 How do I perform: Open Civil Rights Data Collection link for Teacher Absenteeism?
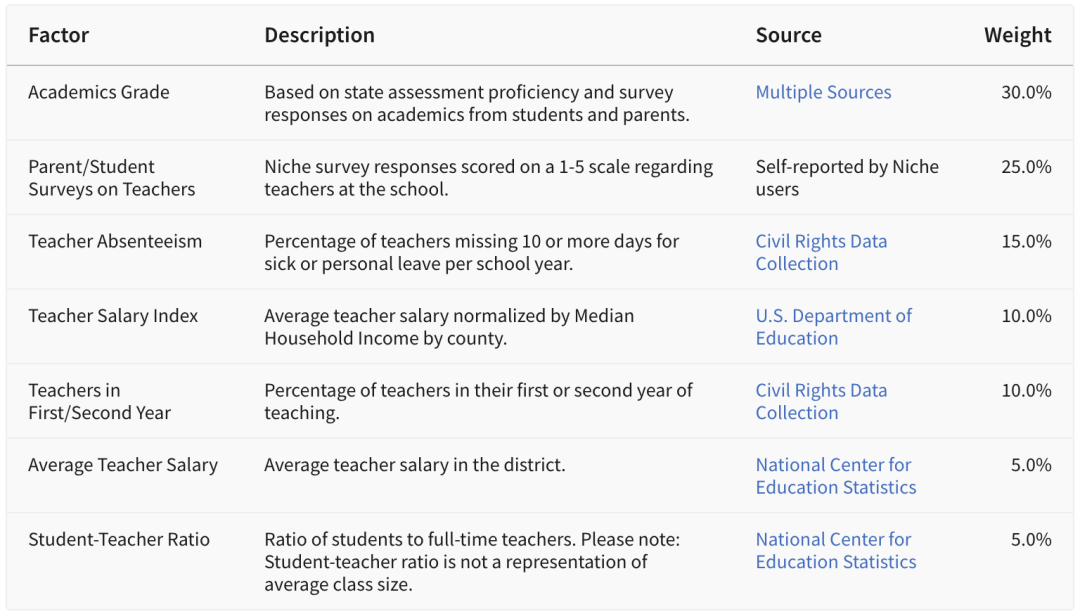(x=821, y=252)
